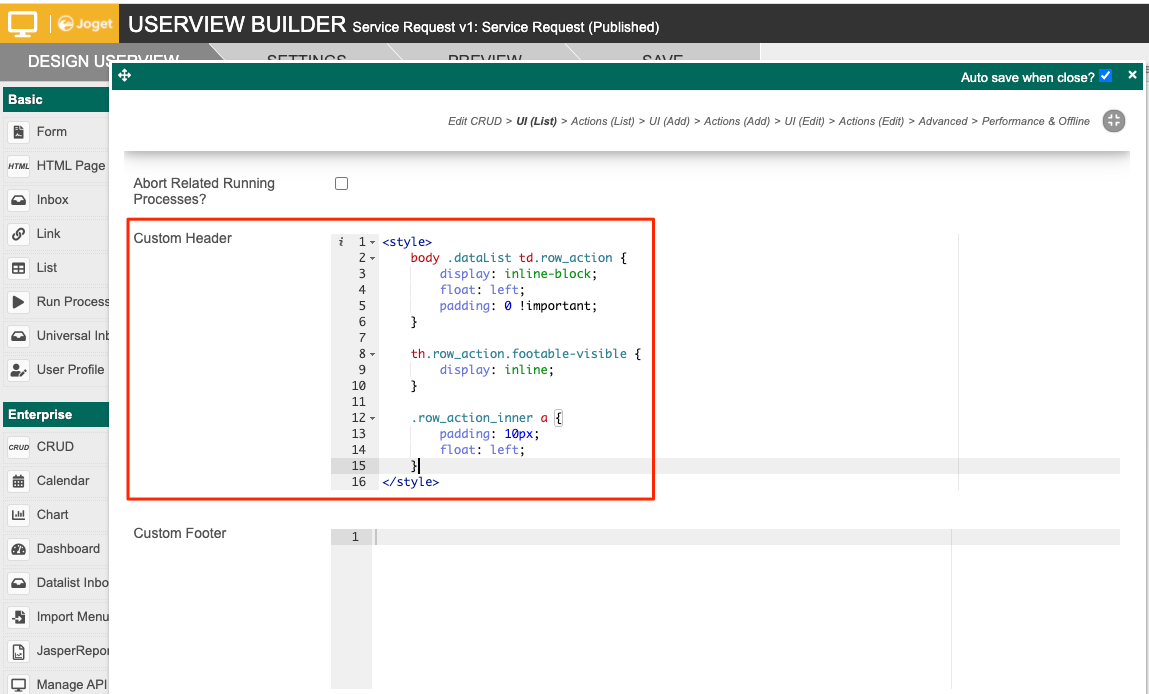Close the property editor dialog
Screen dimensions: 1149x694
(x=1132, y=75)
